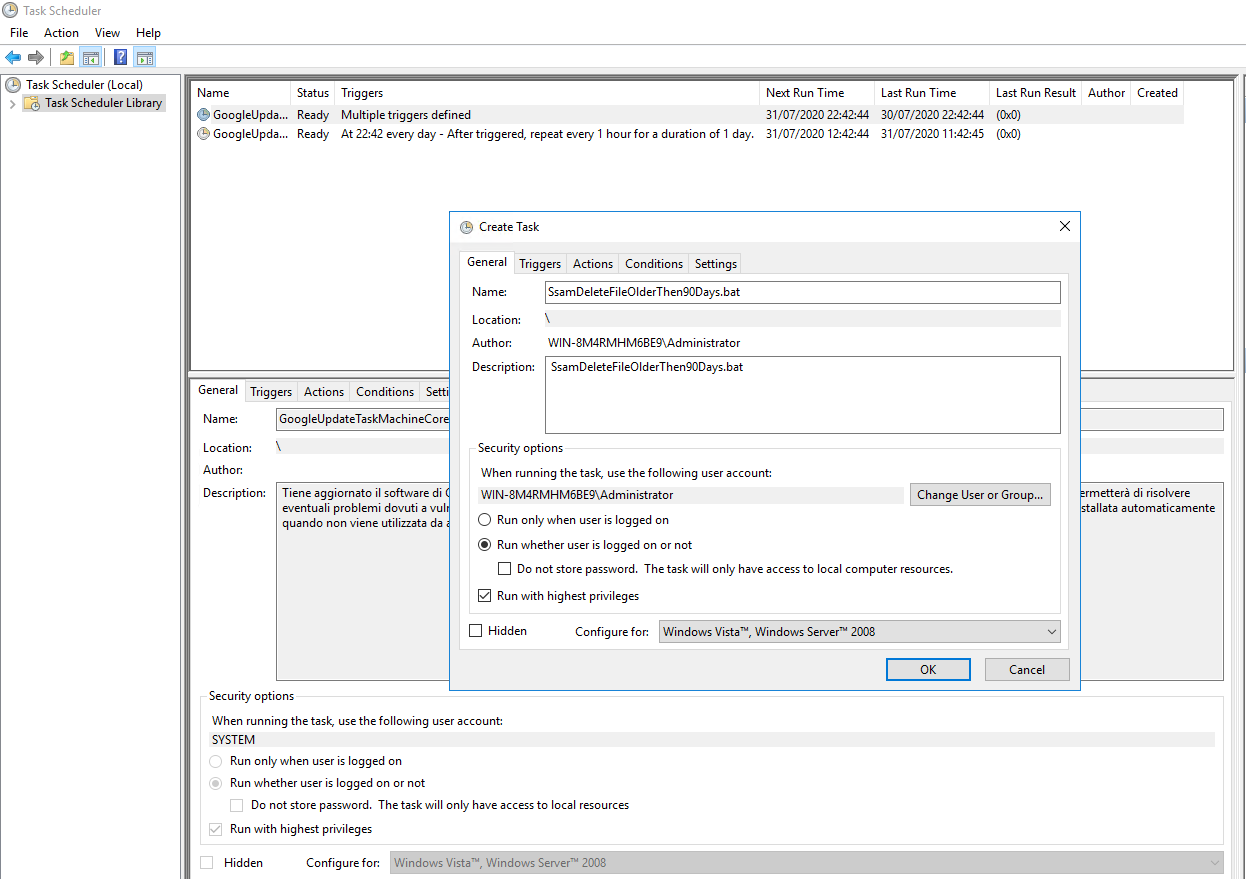Image resolution: width=1246 pixels, height=879 pixels.
Task: Click the Task Scheduler Library folder icon
Action: 32,103
